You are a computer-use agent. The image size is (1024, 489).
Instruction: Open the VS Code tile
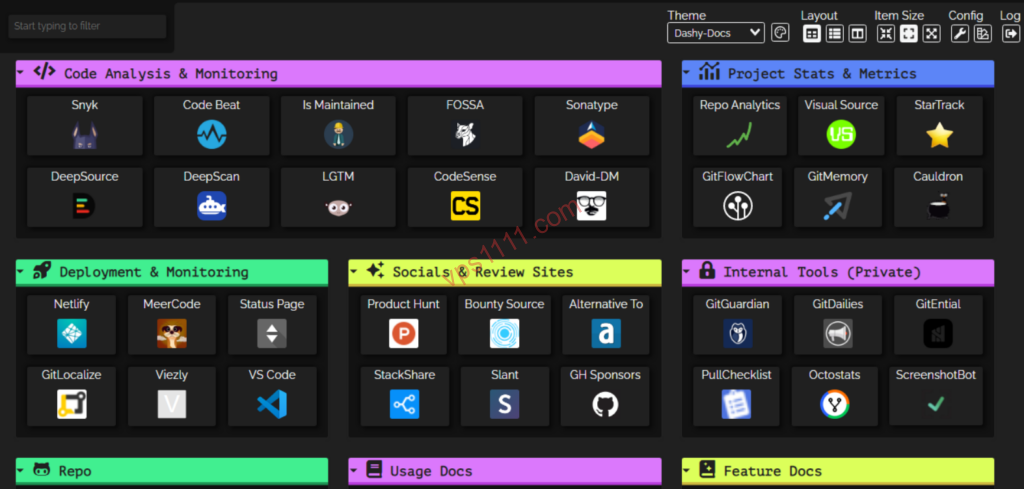[272, 396]
